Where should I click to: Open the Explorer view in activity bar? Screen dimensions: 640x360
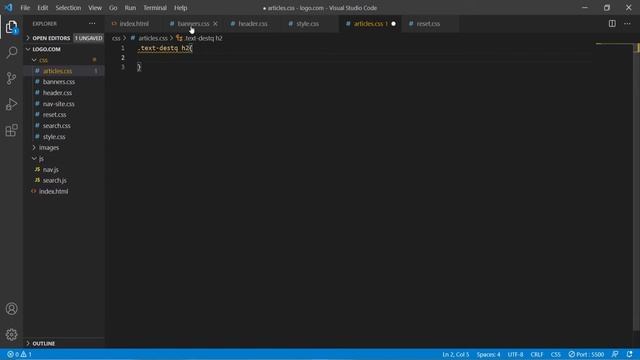pos(11,27)
